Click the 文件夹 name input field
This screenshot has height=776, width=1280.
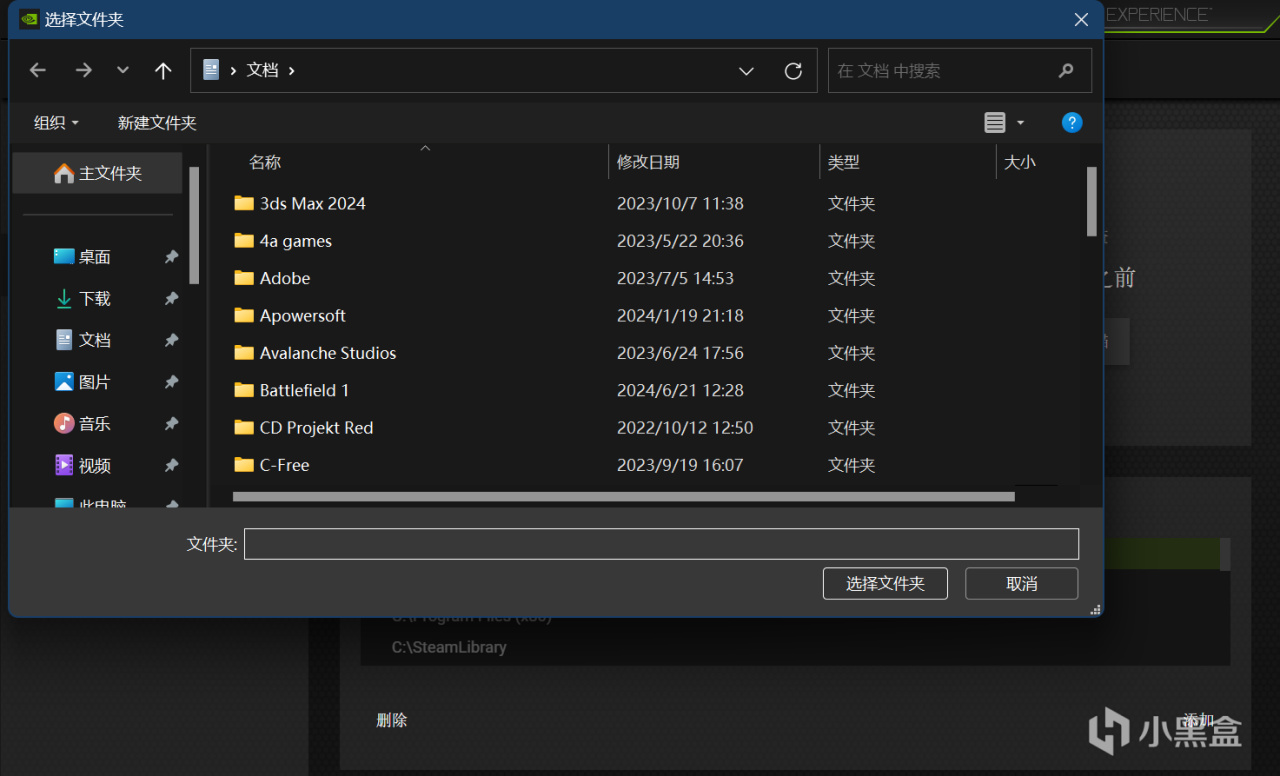tap(661, 544)
